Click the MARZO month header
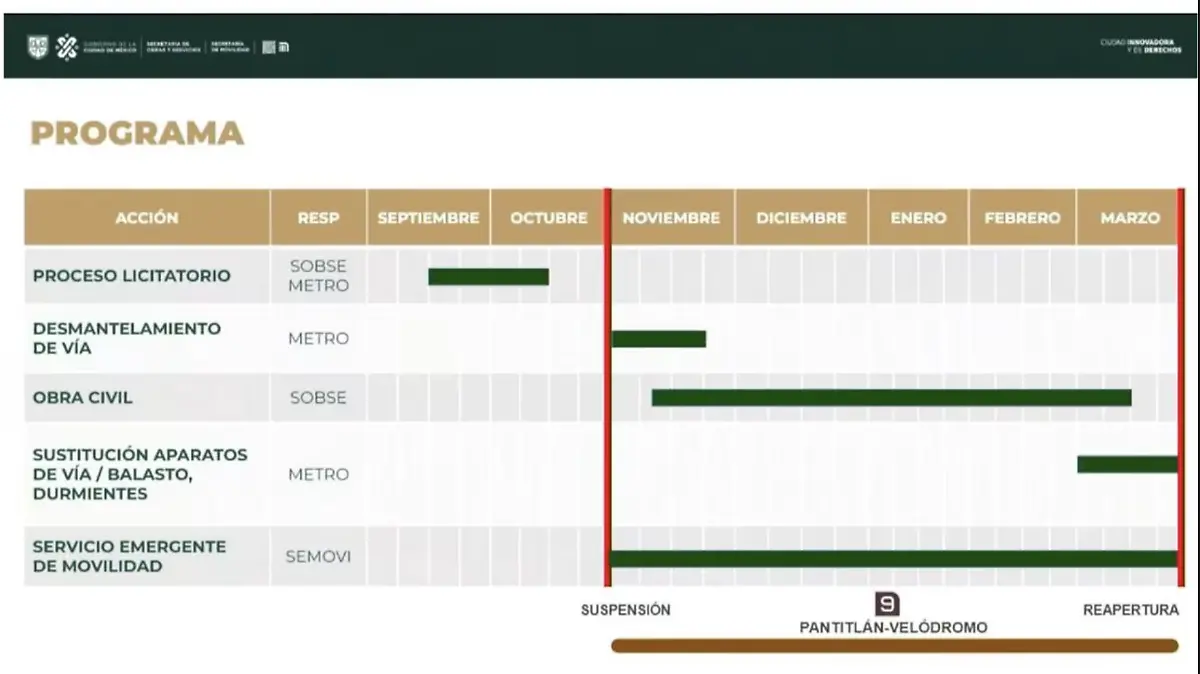Screen dimensions: 1200x674 [x=1130, y=218]
